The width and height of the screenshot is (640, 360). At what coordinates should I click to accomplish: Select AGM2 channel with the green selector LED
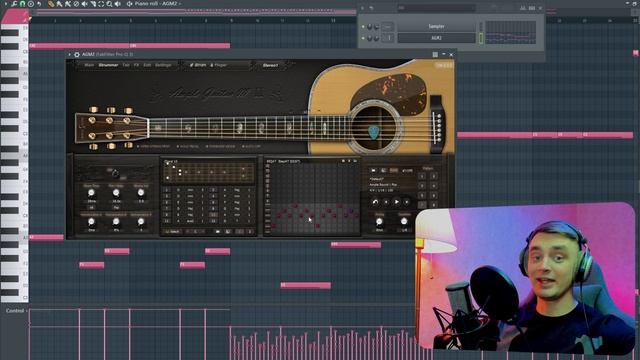pos(481,38)
